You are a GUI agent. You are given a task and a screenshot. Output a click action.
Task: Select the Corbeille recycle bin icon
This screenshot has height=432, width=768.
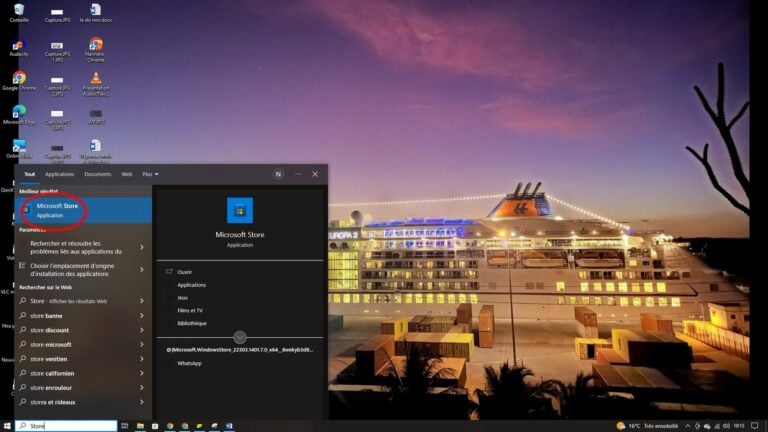(18, 10)
